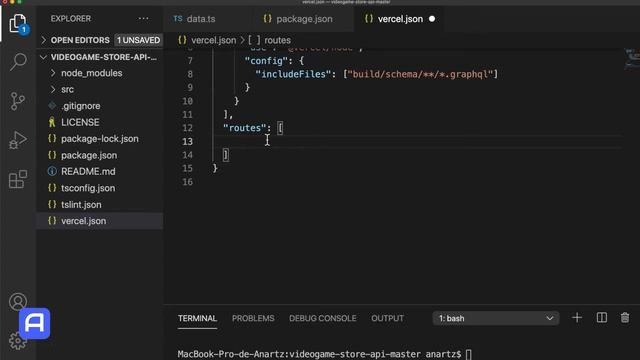Click the "includeFiles" key on line 8
This screenshot has width=640, height=360.
(293, 74)
